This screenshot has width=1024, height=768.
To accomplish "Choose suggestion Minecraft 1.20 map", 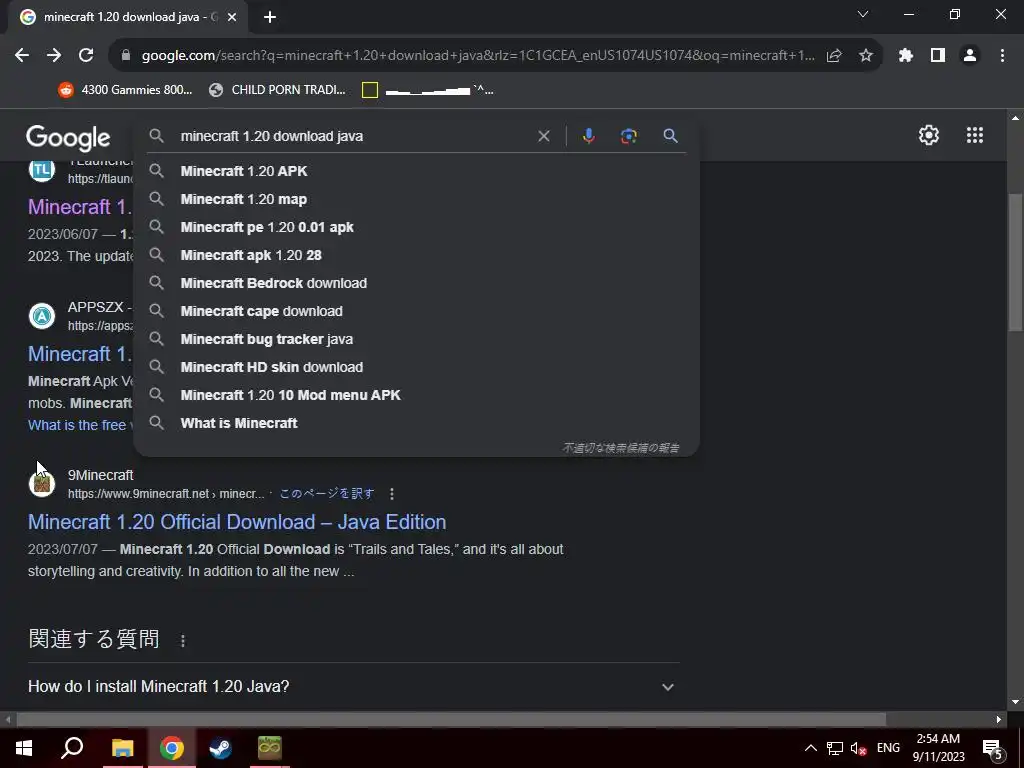I will click(x=417, y=199).
